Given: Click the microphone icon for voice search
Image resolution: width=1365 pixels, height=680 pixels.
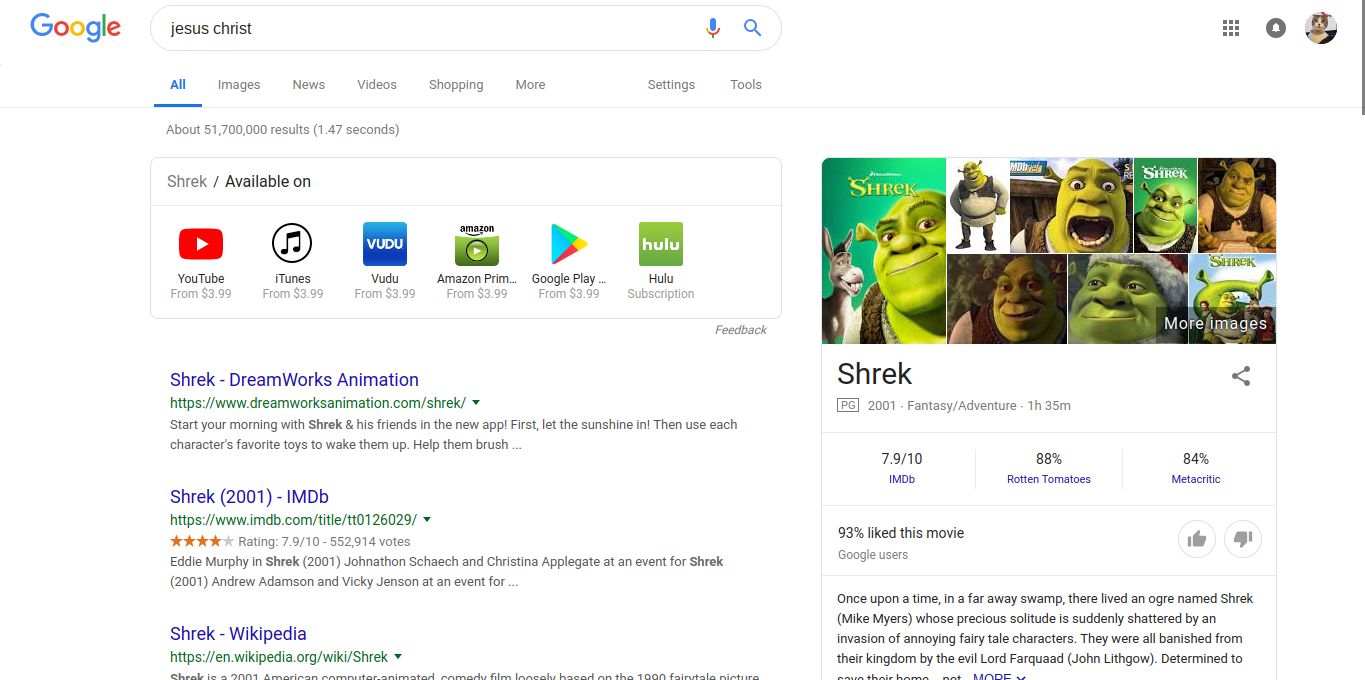Looking at the screenshot, I should click(713, 28).
